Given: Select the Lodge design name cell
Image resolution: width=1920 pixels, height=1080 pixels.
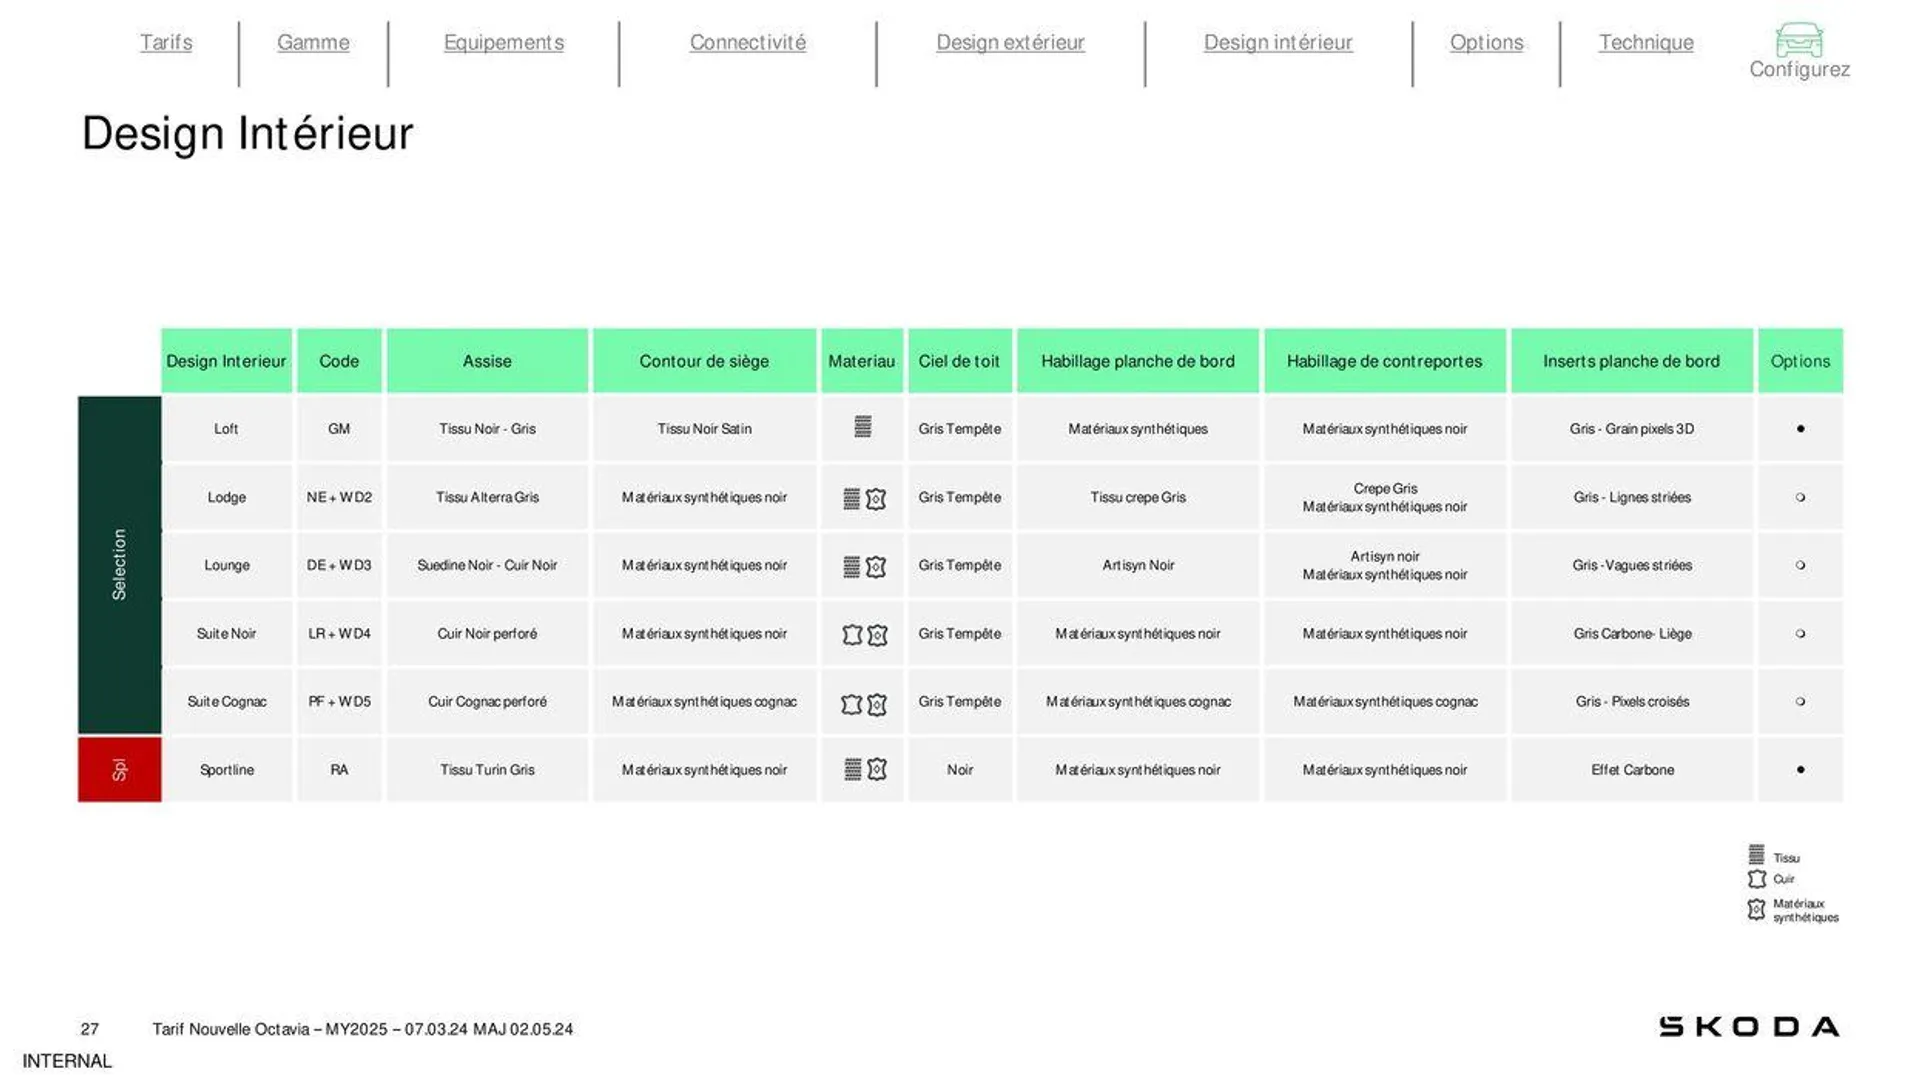Looking at the screenshot, I should click(226, 497).
